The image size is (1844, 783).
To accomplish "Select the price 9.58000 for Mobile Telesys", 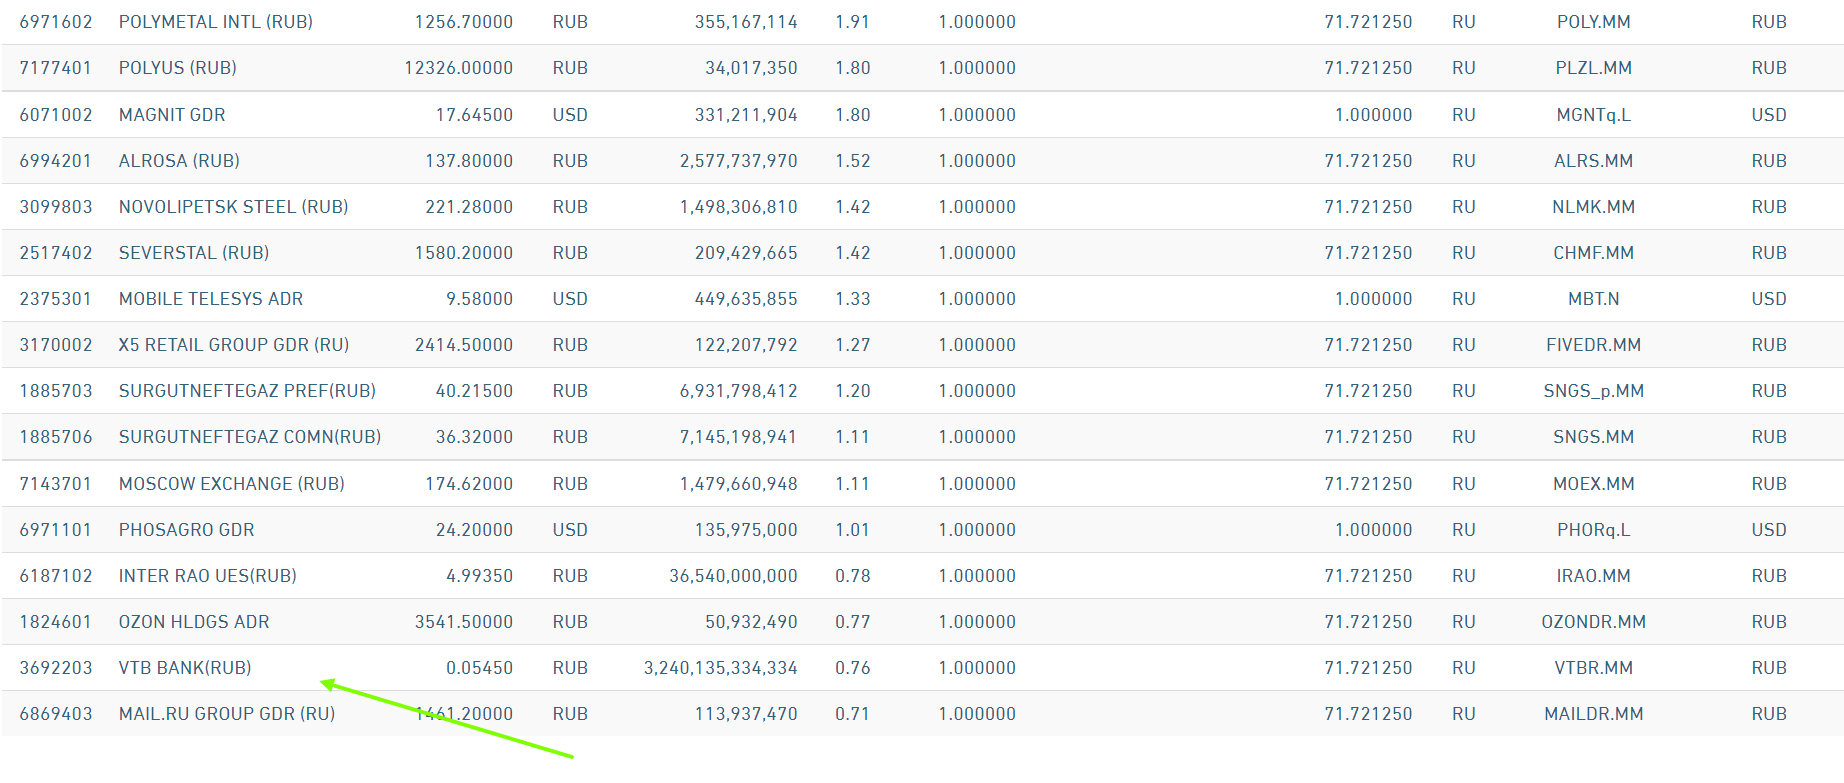I will (x=480, y=299).
